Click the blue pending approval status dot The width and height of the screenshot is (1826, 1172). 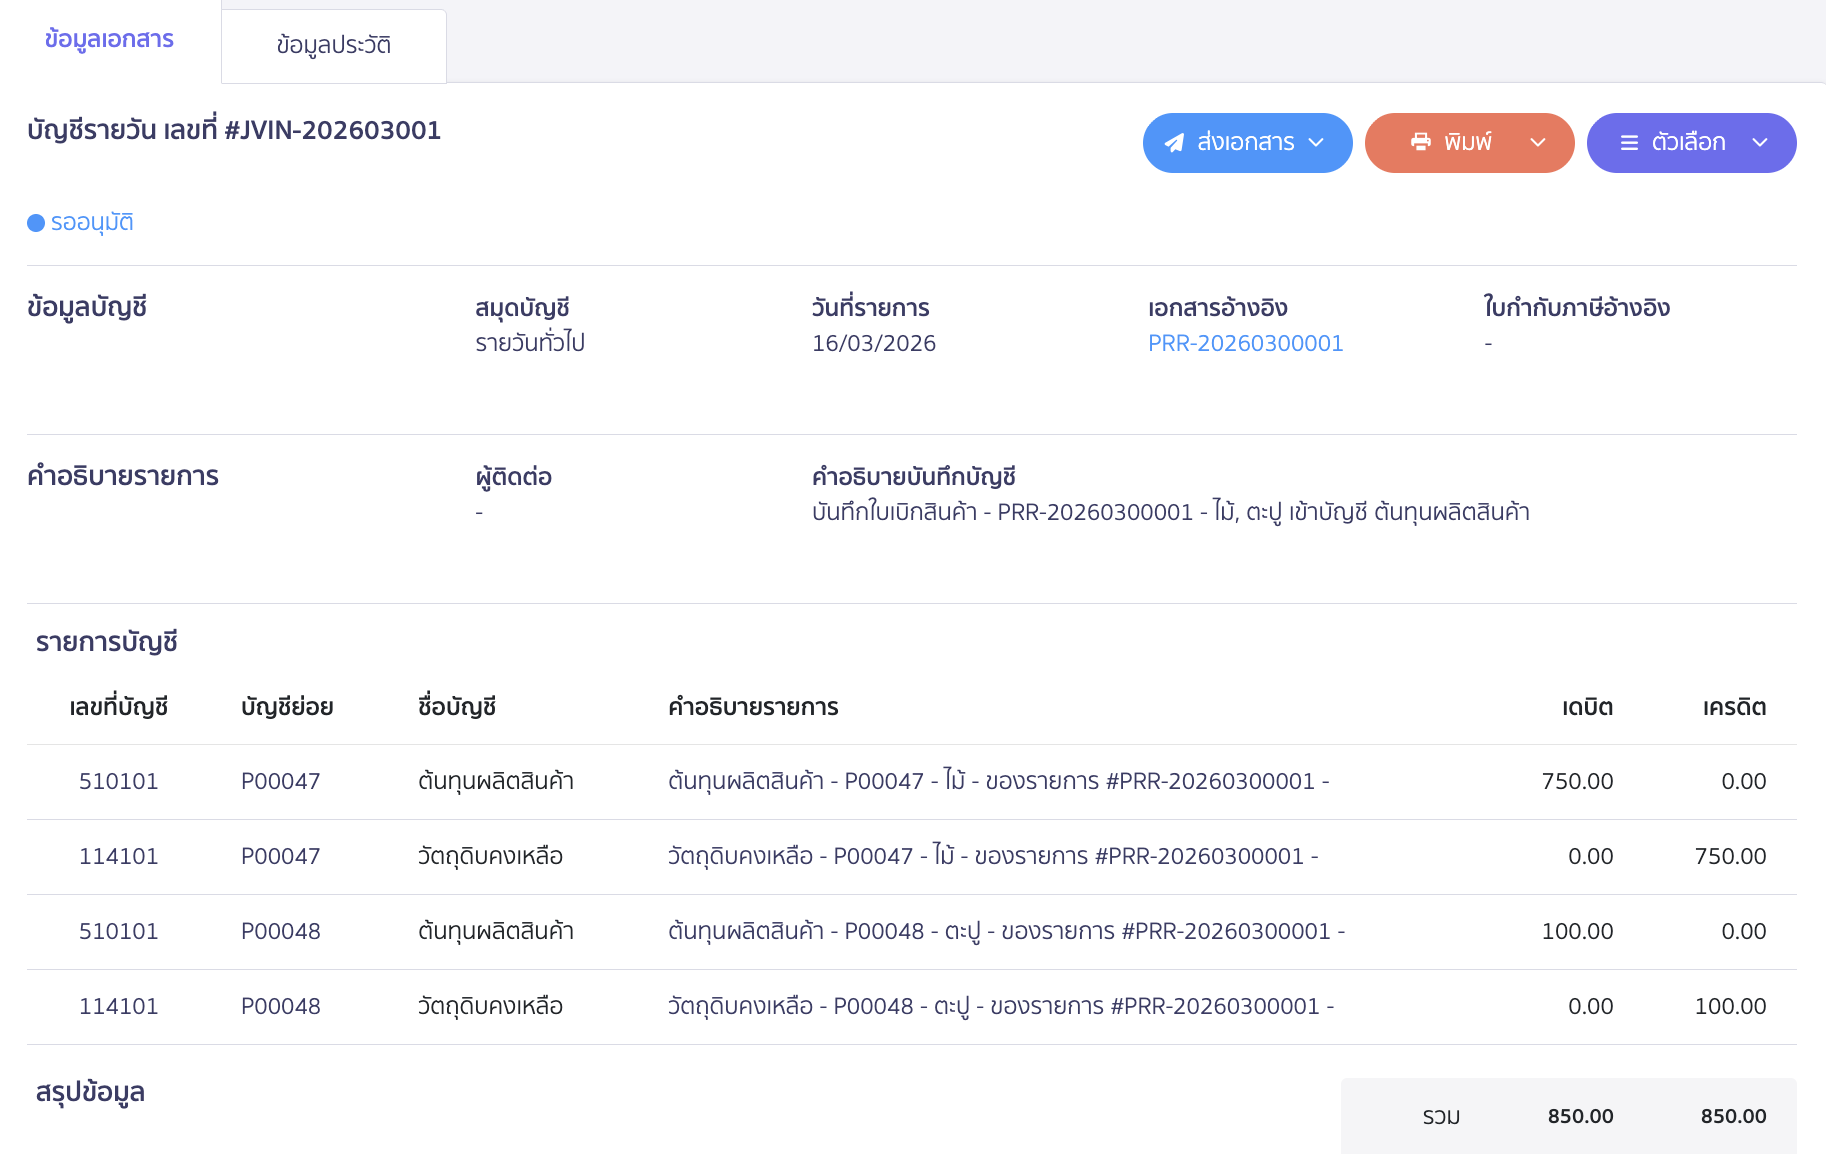[36, 223]
